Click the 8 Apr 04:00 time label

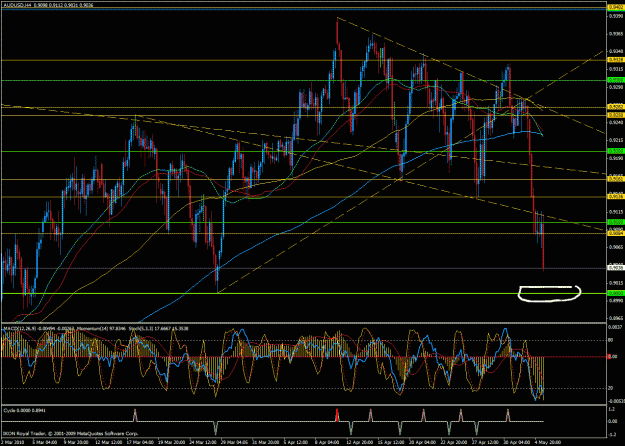pyautogui.click(x=326, y=442)
